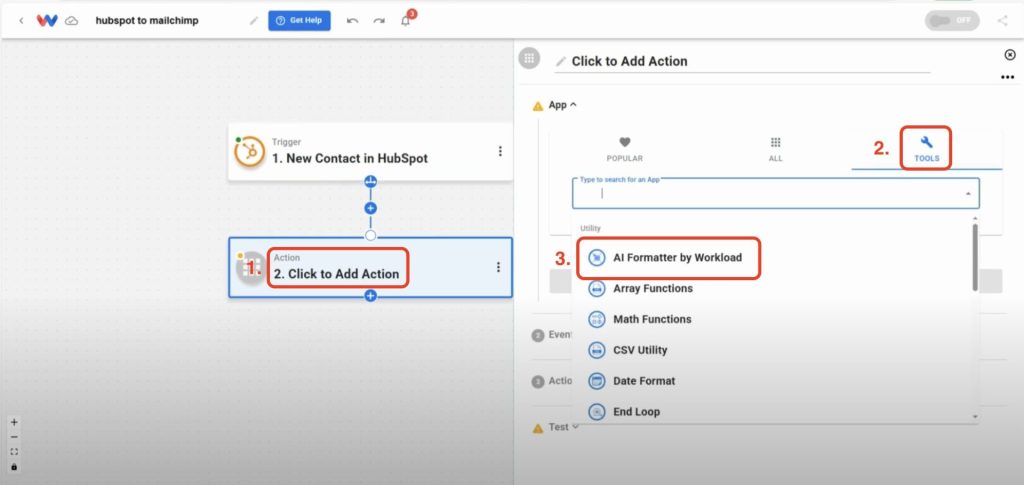Click the Array Functions icon
The image size is (1024, 485).
click(597, 289)
